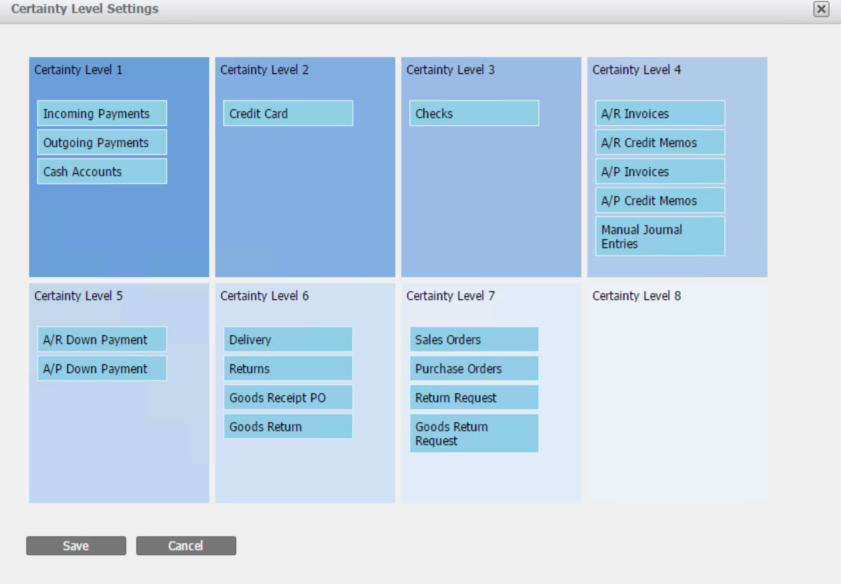
Task: Select the Goods Receipt PO item
Action: point(288,398)
